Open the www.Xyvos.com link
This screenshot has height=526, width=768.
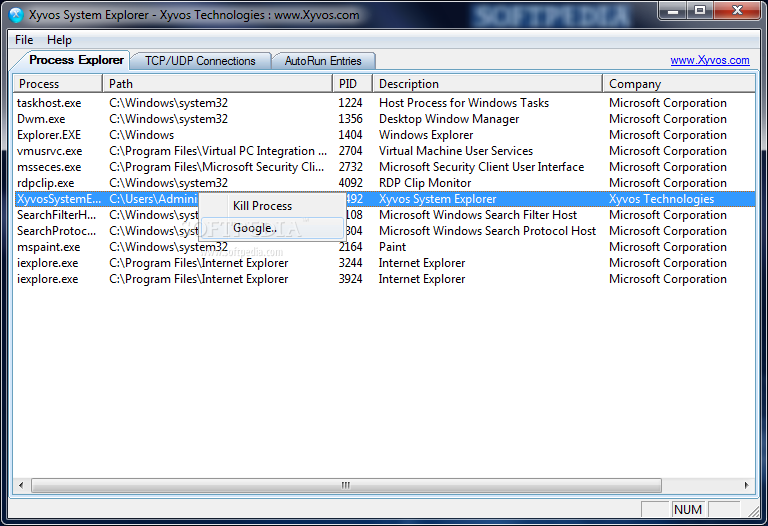(710, 60)
